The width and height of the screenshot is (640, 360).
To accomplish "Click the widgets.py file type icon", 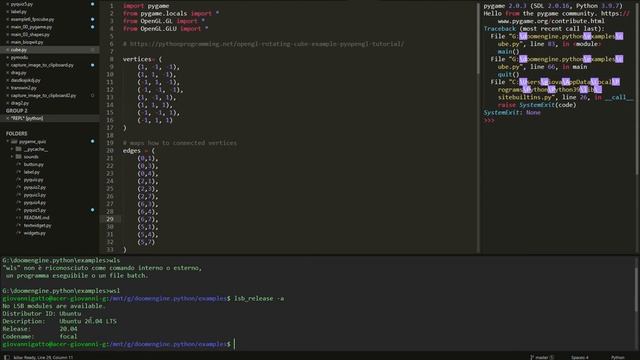I will click(18, 233).
